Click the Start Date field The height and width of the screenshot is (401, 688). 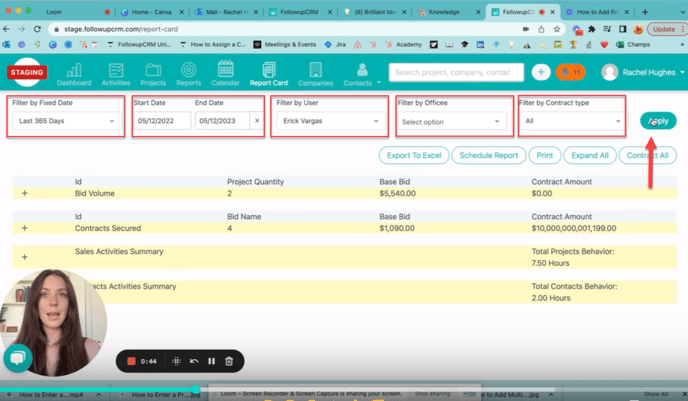pyautogui.click(x=162, y=121)
